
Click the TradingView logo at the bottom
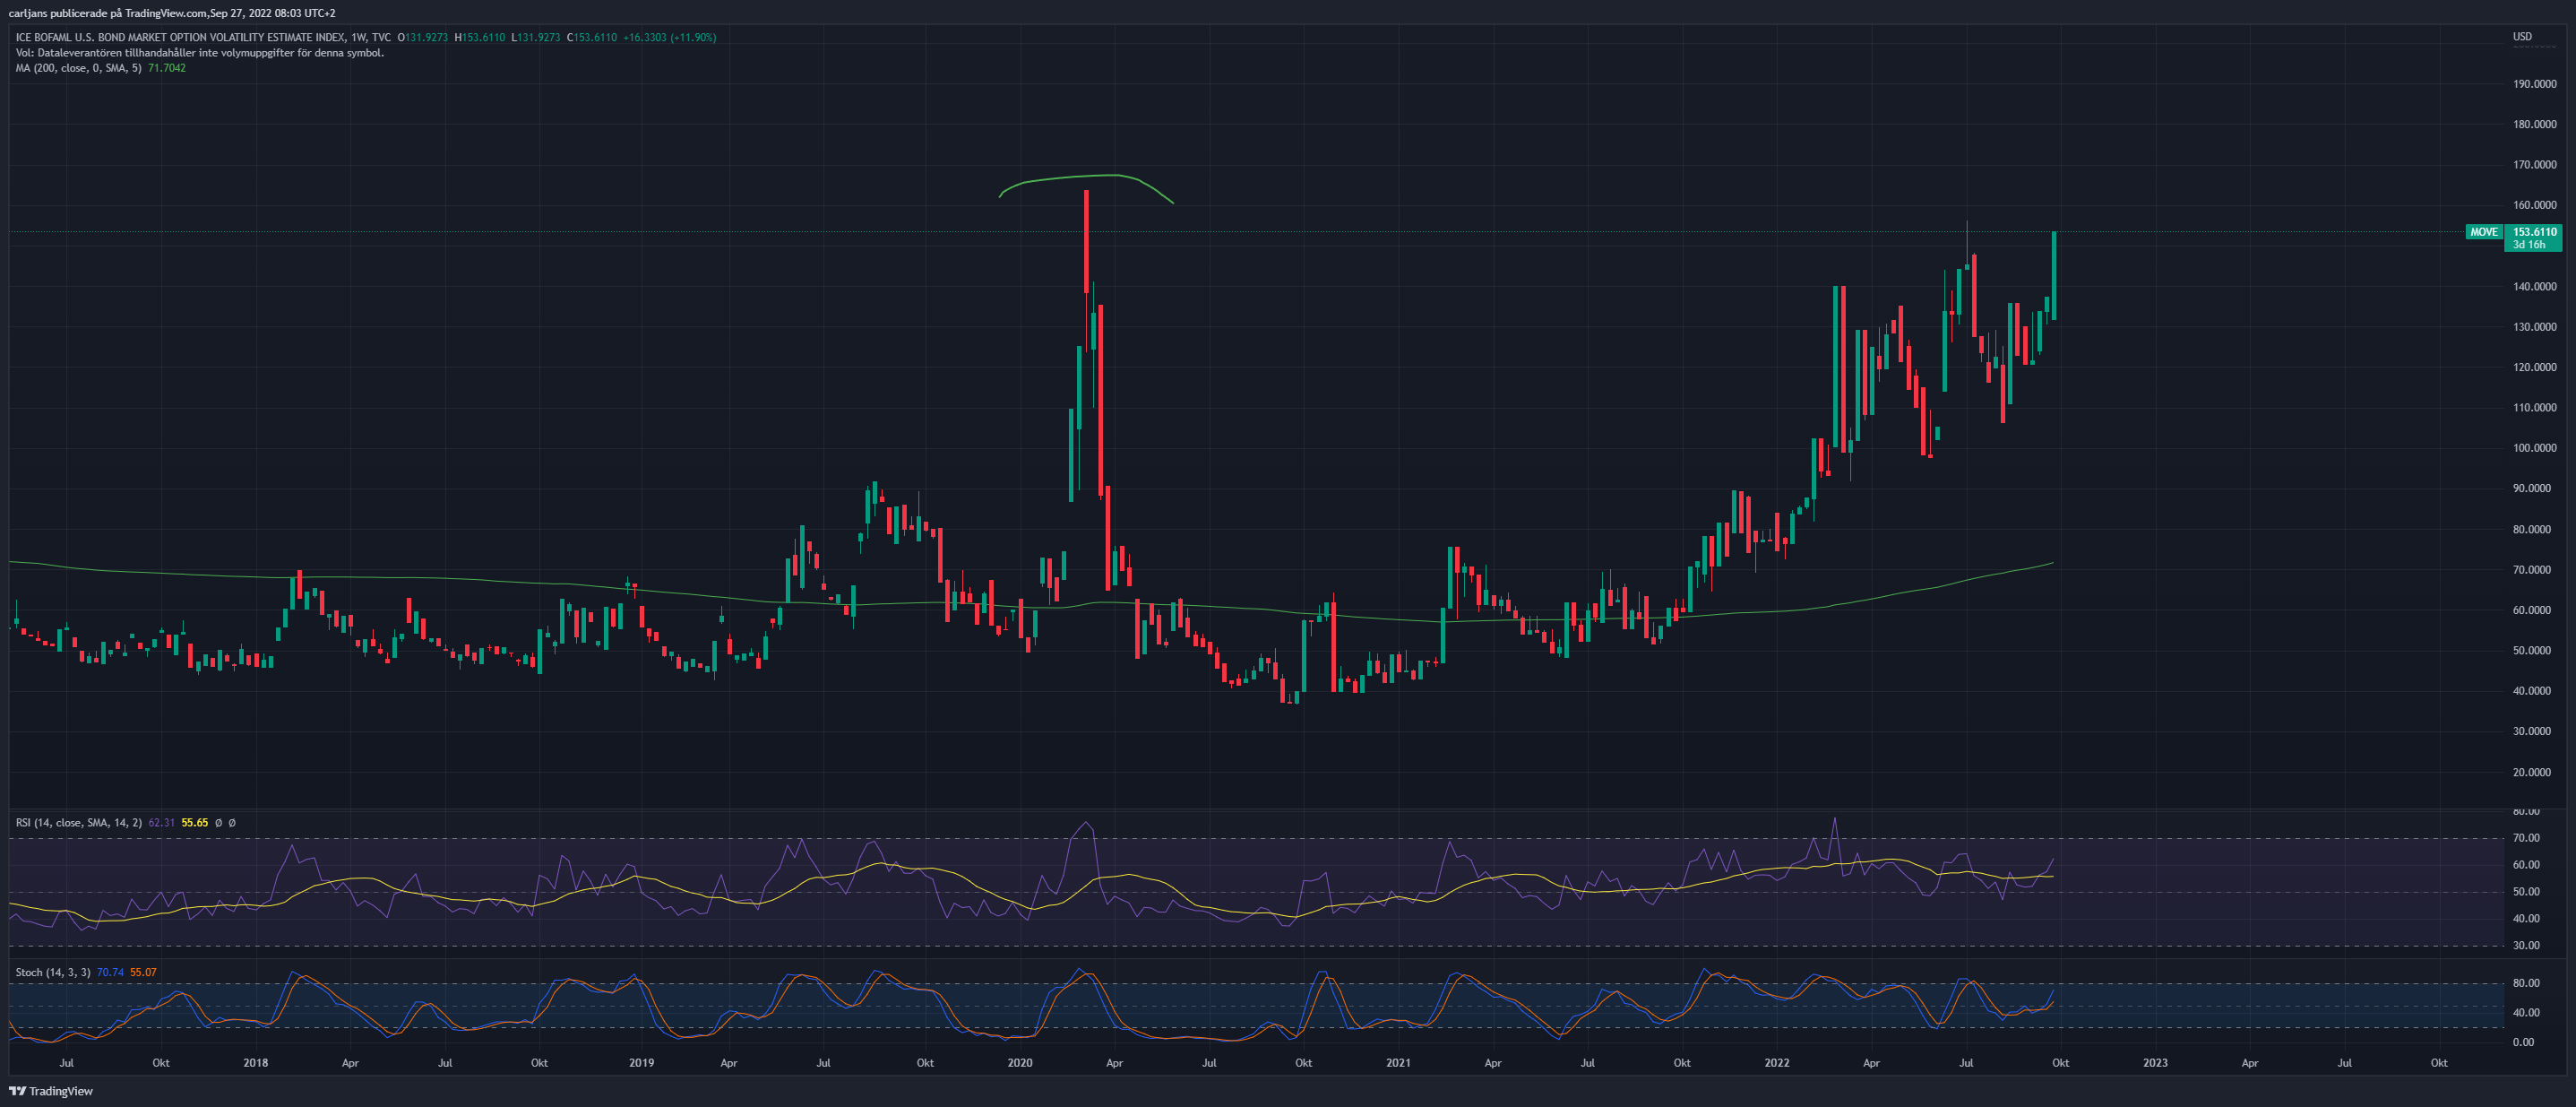(x=51, y=1091)
